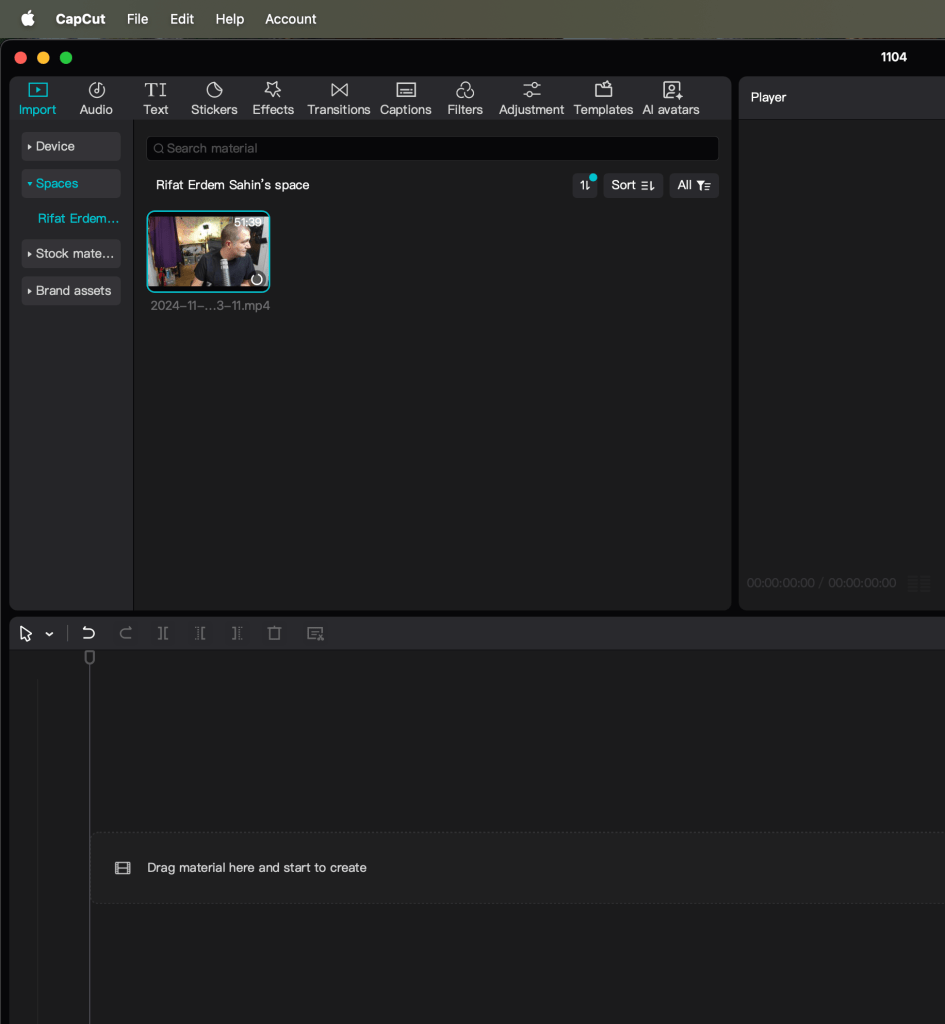Collapse the Spaces section
This screenshot has height=1024, width=945.
71,184
